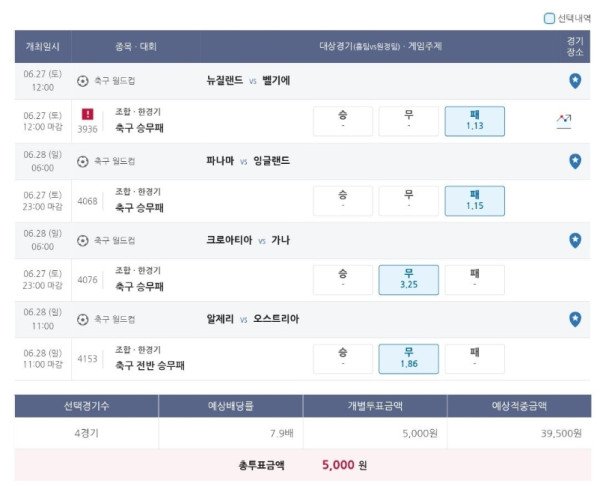Deselect 무 3.25 for game 4076
This screenshot has height=486, width=600.
409,280
